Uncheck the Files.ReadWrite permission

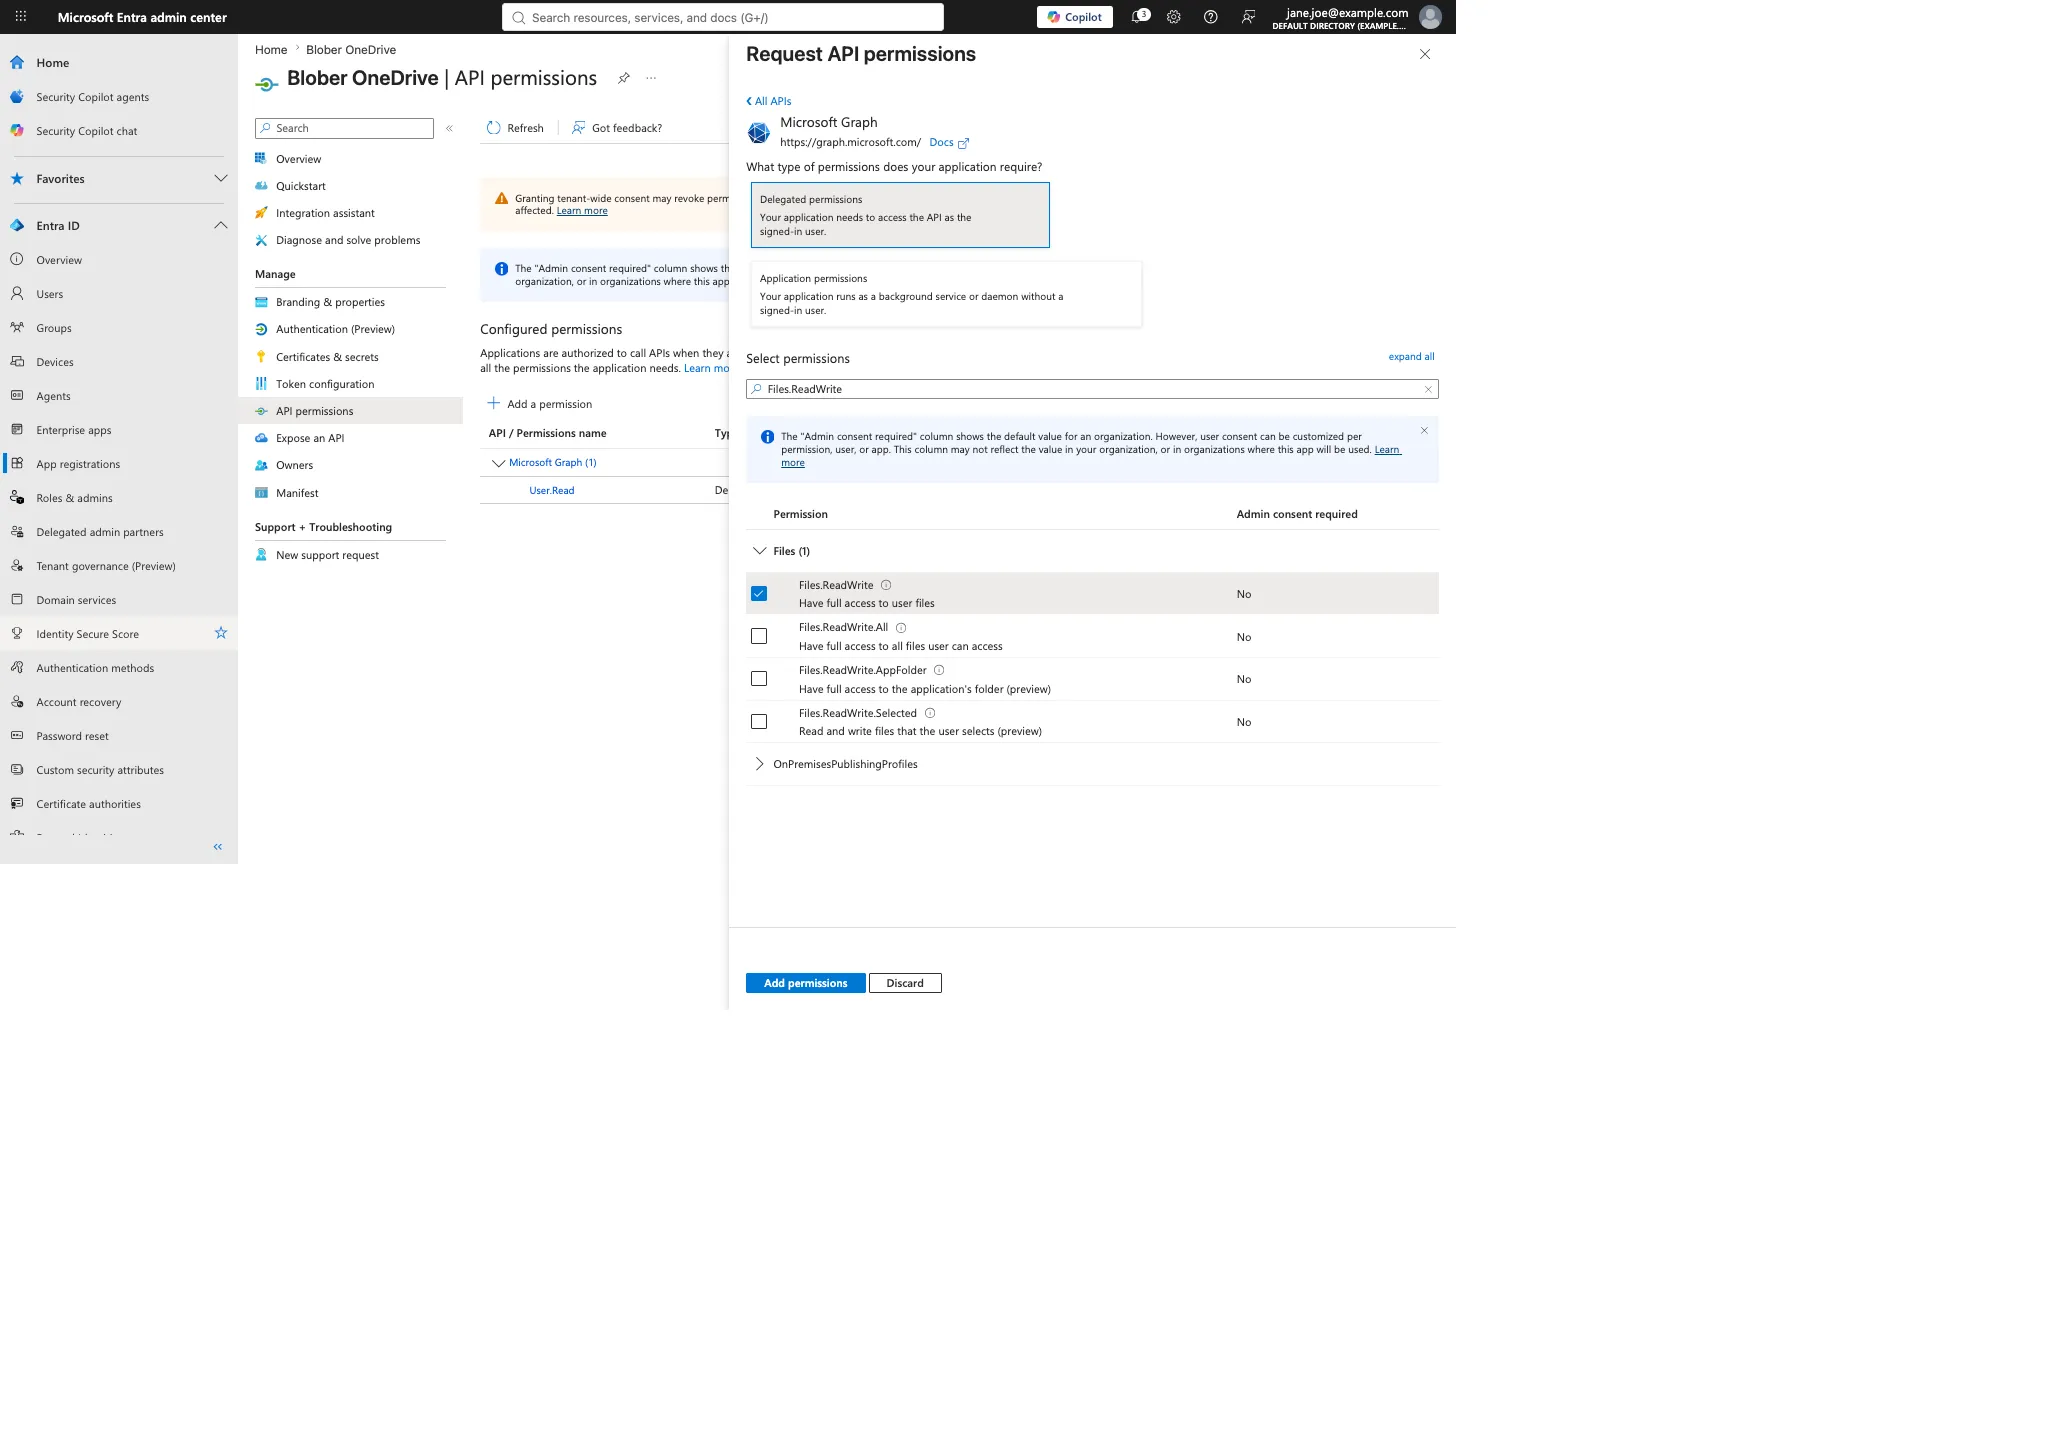tap(759, 594)
